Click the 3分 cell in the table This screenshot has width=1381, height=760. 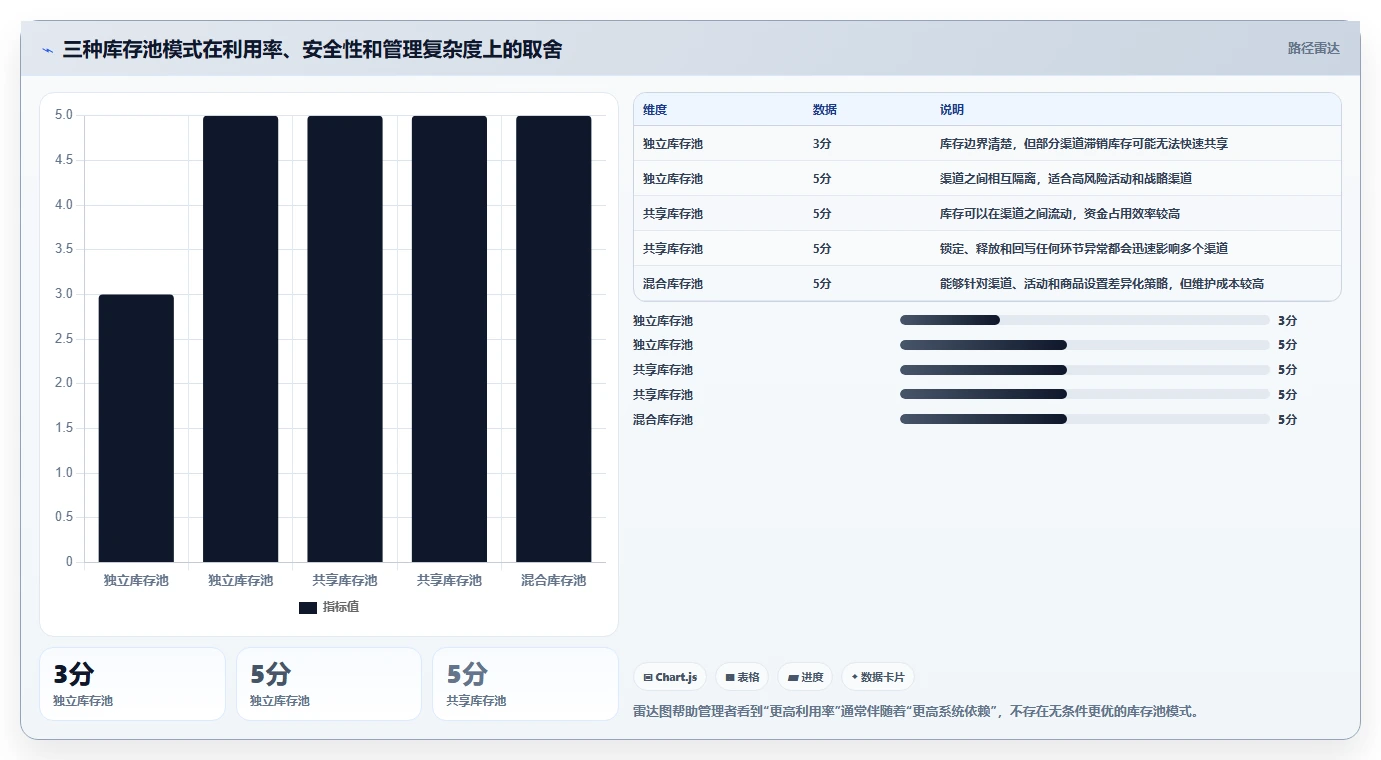822,144
